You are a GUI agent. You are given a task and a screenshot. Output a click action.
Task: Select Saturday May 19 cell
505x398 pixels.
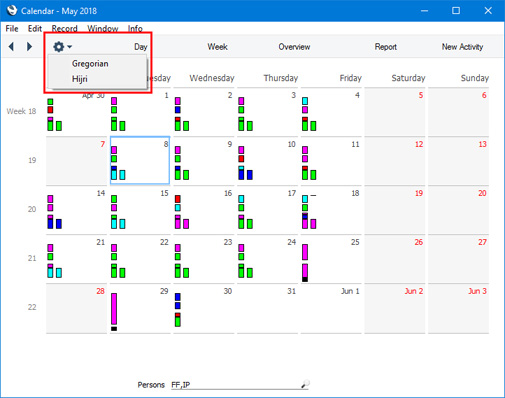[x=395, y=210]
